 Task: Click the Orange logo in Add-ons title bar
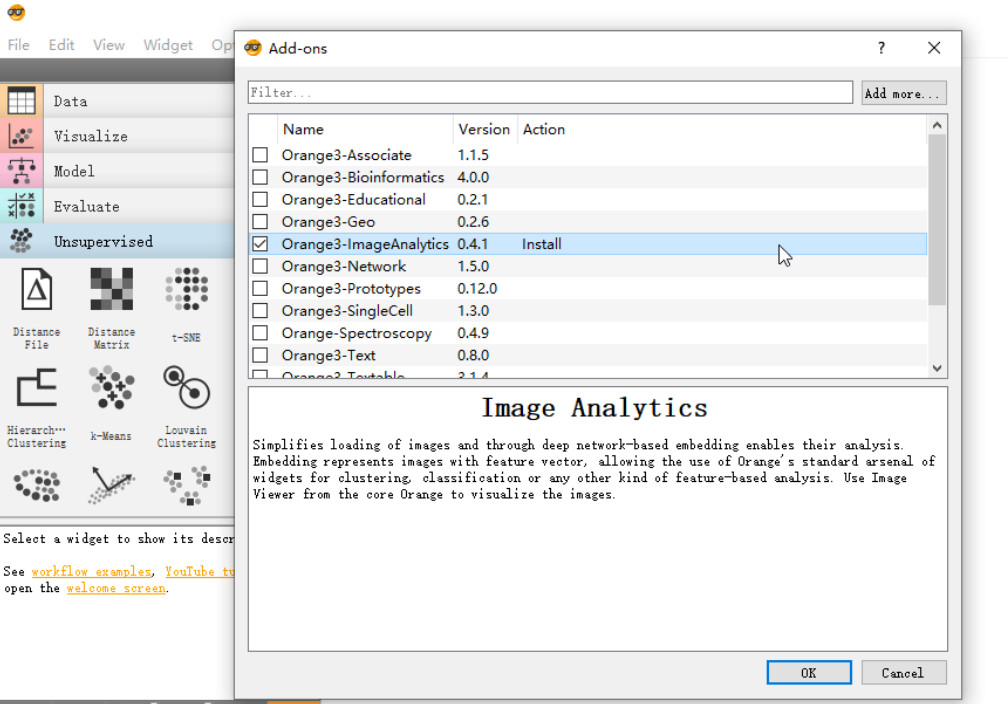point(253,48)
